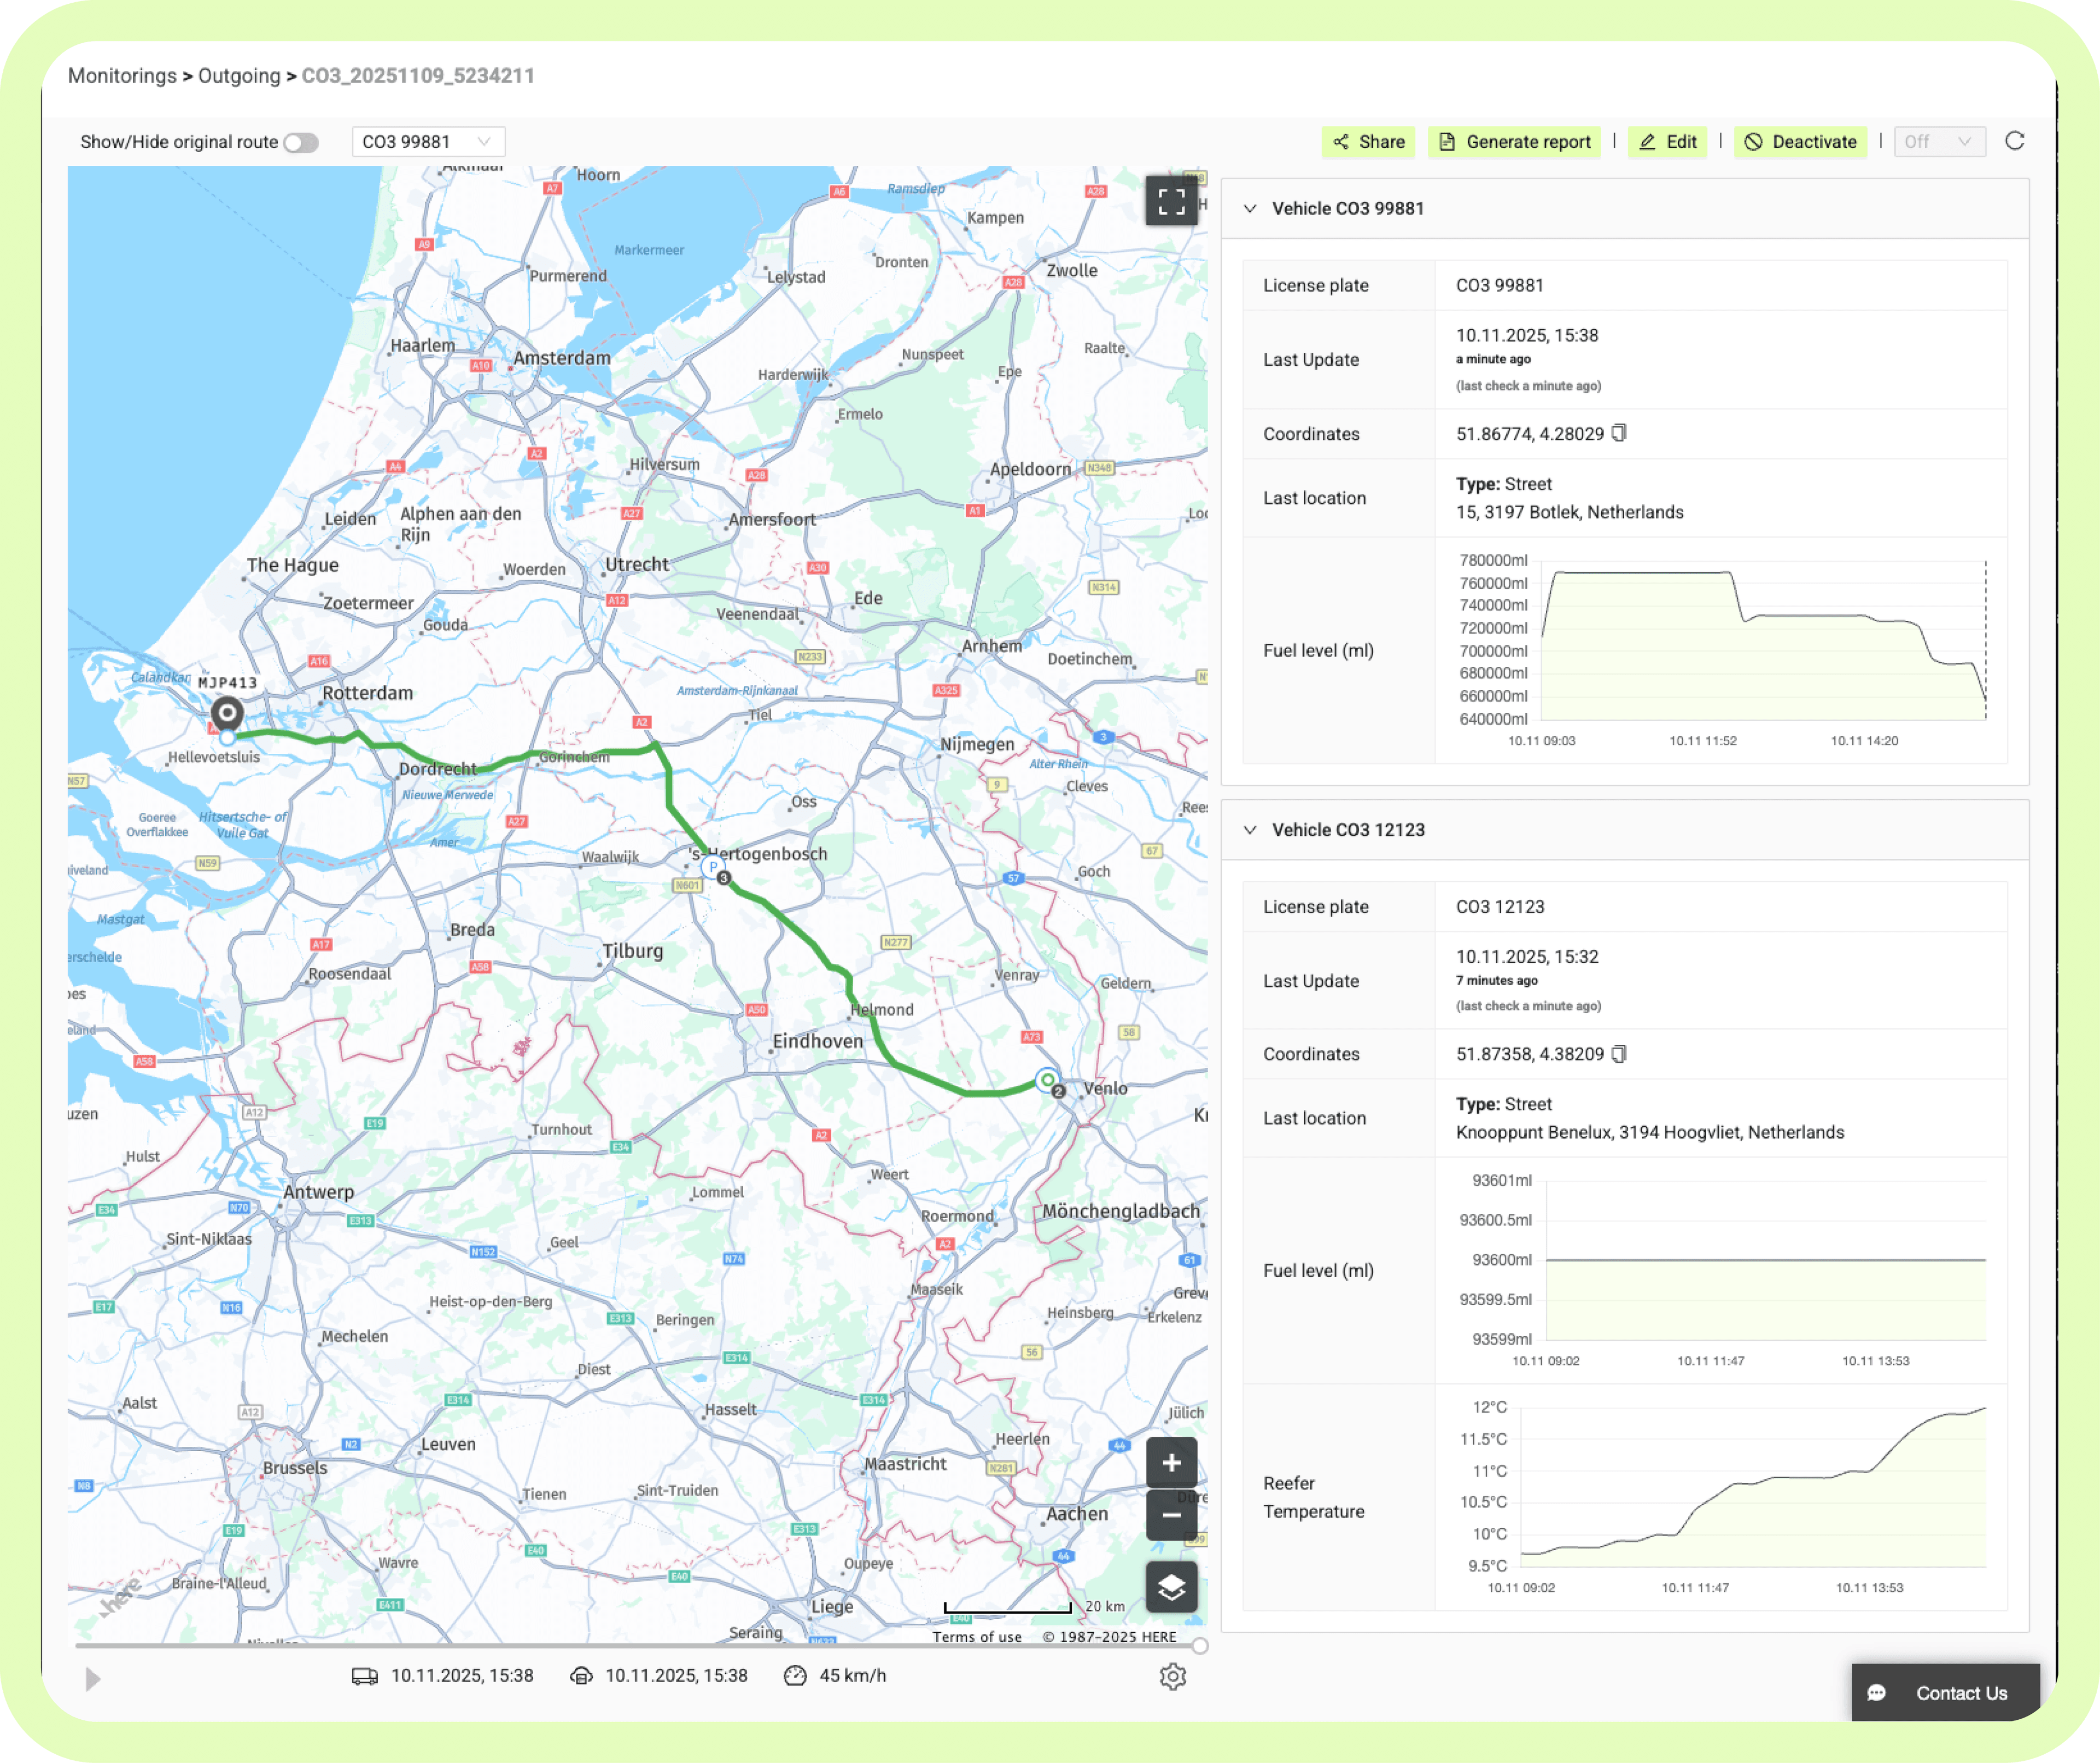Zoom out on the map
2100x1763 pixels.
pos(1171,1515)
